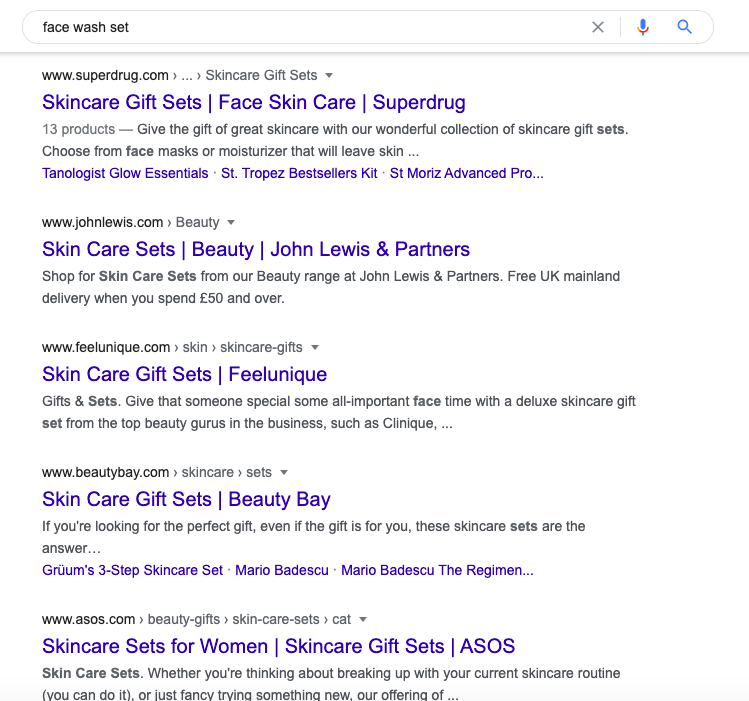The height and width of the screenshot is (701, 749).
Task: Click the www.beautybay.com URL text
Action: (x=106, y=473)
